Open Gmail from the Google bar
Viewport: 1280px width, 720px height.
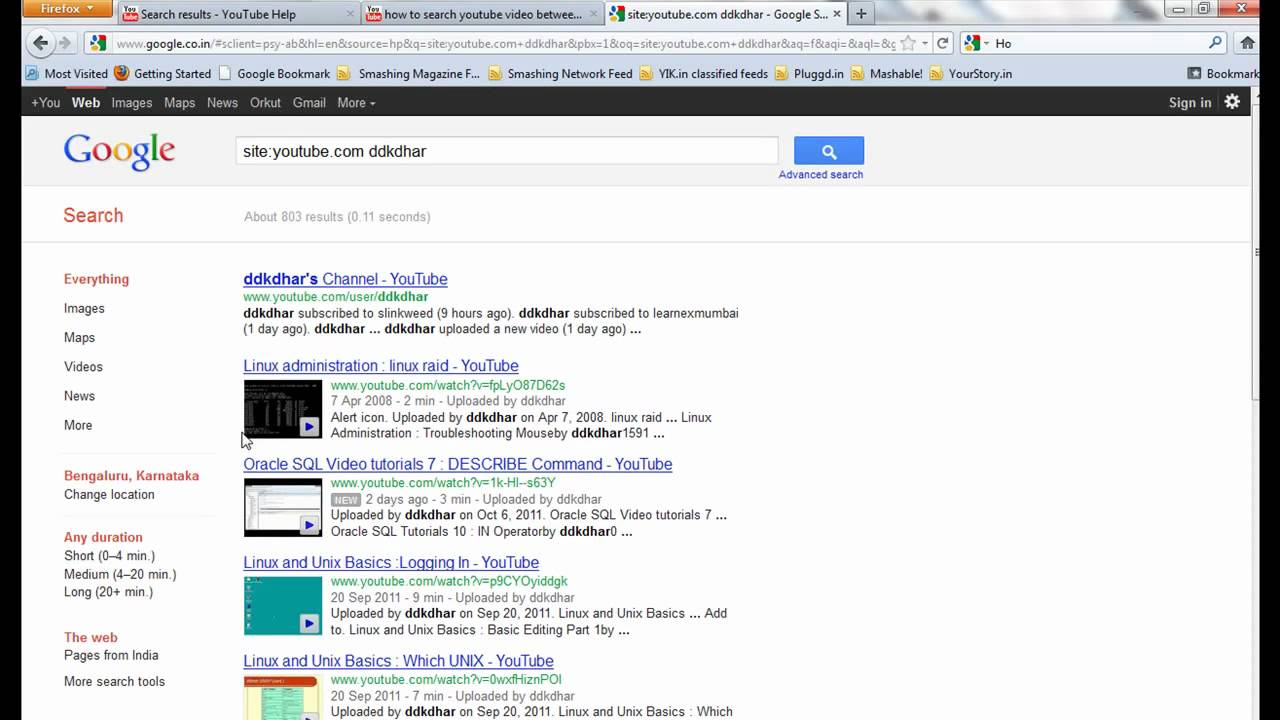pos(309,103)
